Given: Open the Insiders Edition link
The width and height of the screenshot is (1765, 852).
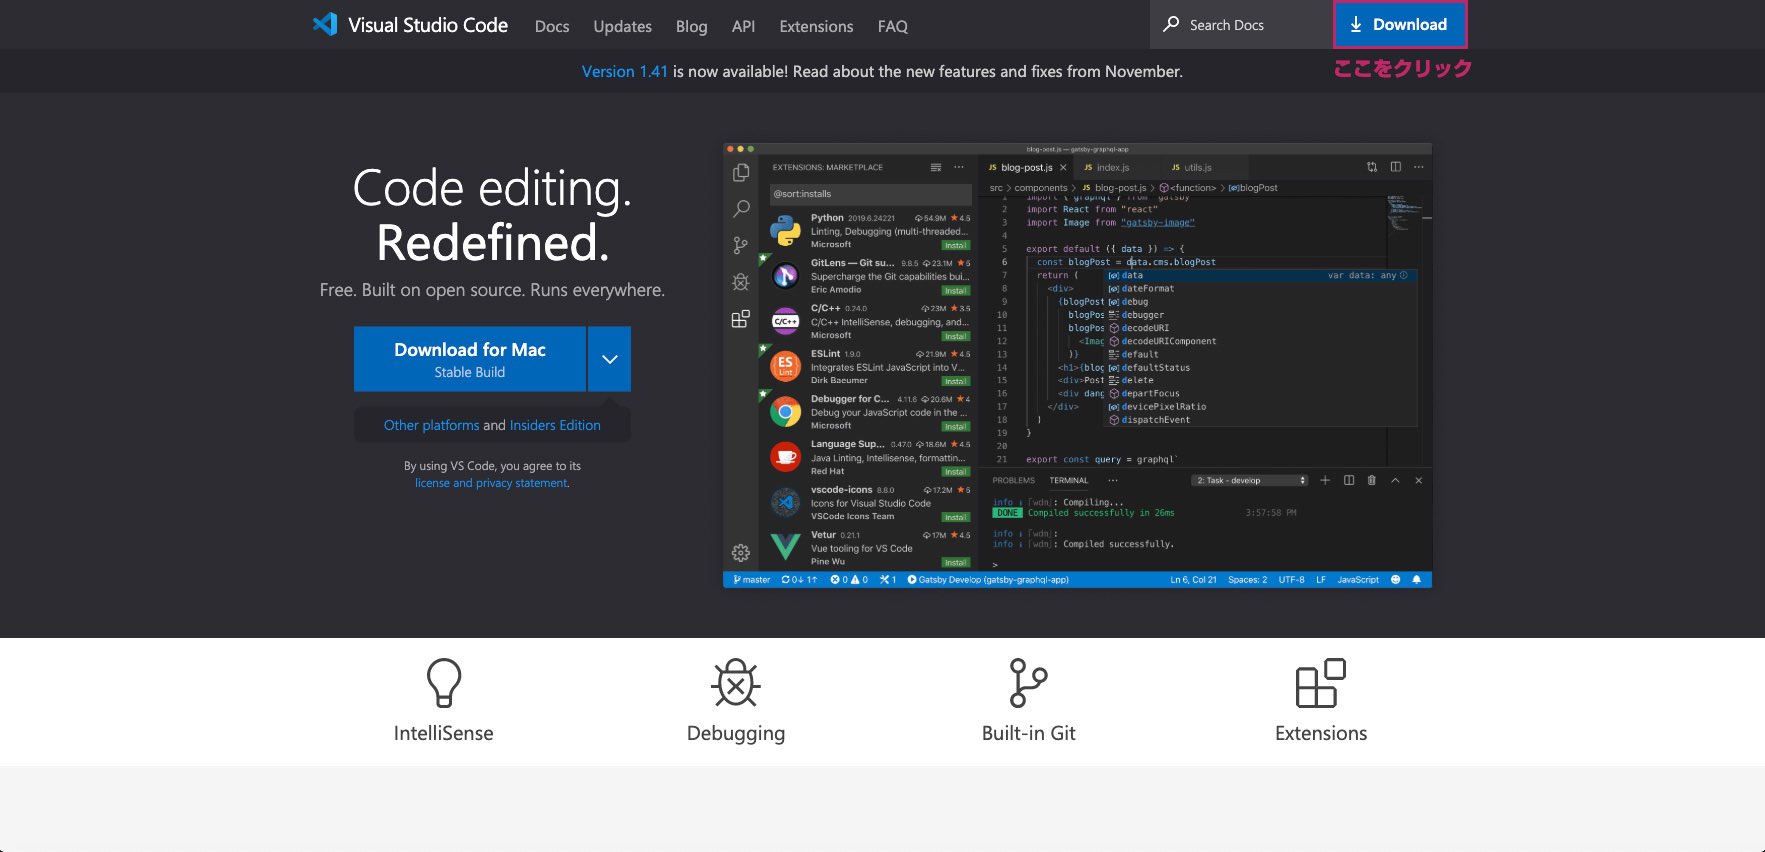Looking at the screenshot, I should click(555, 425).
